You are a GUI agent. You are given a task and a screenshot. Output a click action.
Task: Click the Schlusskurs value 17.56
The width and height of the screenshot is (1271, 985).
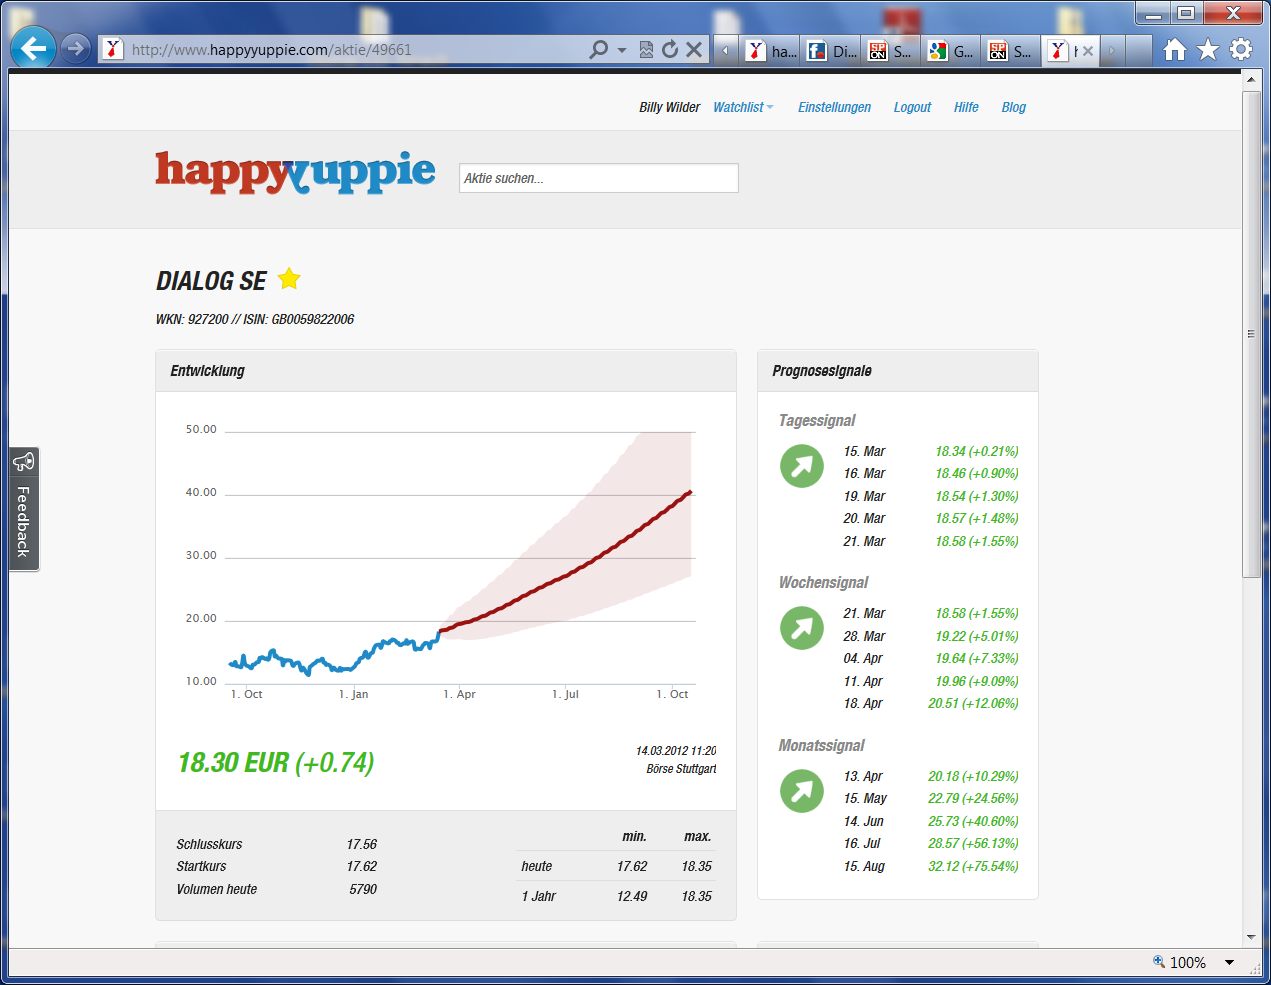click(x=362, y=844)
